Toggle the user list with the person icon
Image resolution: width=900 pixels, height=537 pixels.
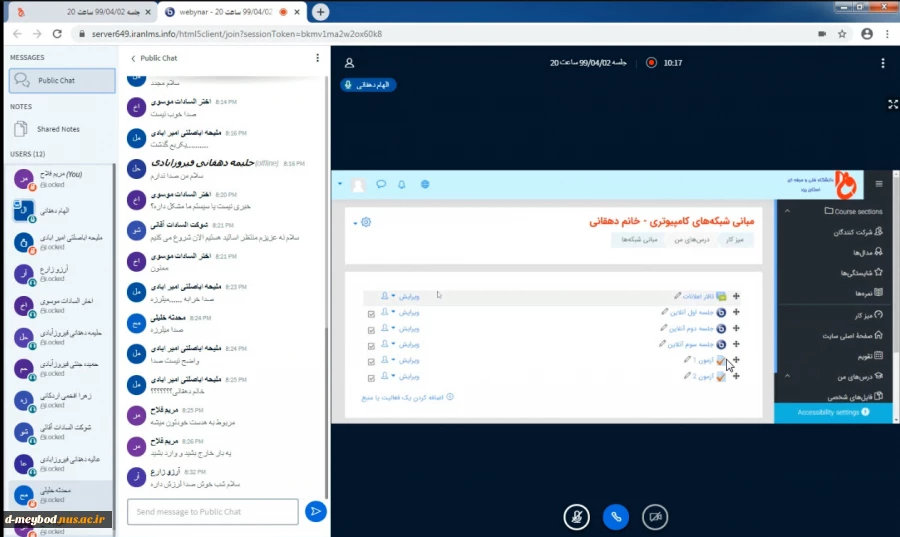(349, 63)
